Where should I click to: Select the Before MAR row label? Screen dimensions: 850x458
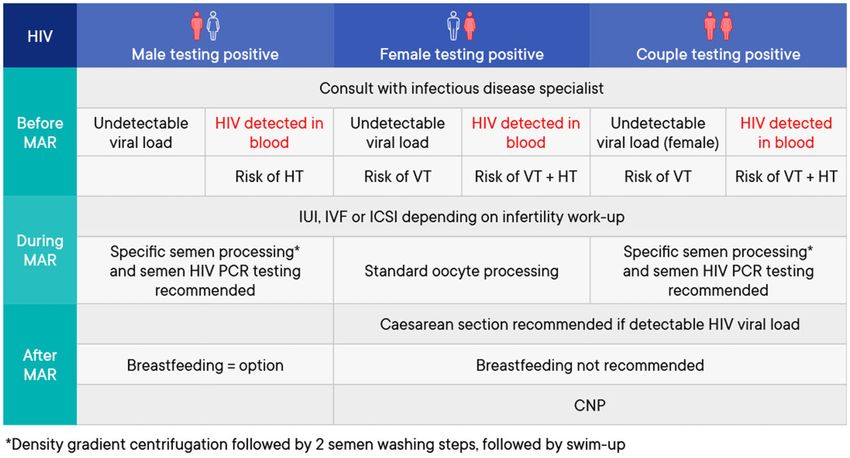(40, 132)
